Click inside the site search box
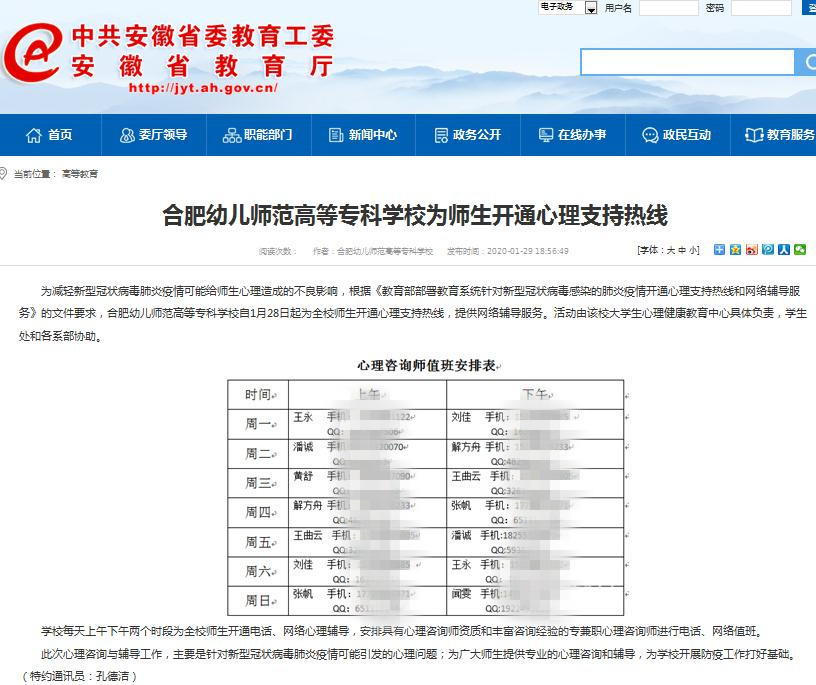 coord(687,62)
